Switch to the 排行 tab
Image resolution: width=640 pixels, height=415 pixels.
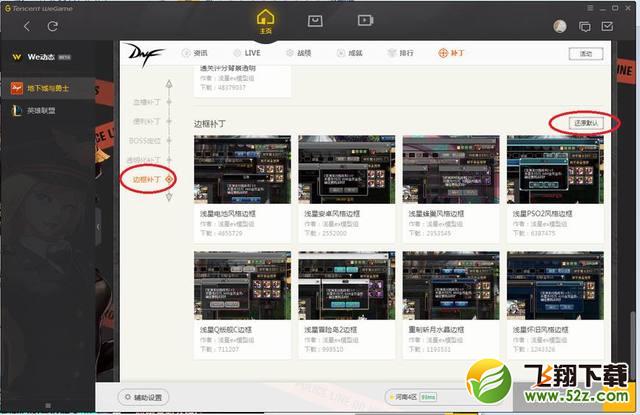[x=400, y=53]
